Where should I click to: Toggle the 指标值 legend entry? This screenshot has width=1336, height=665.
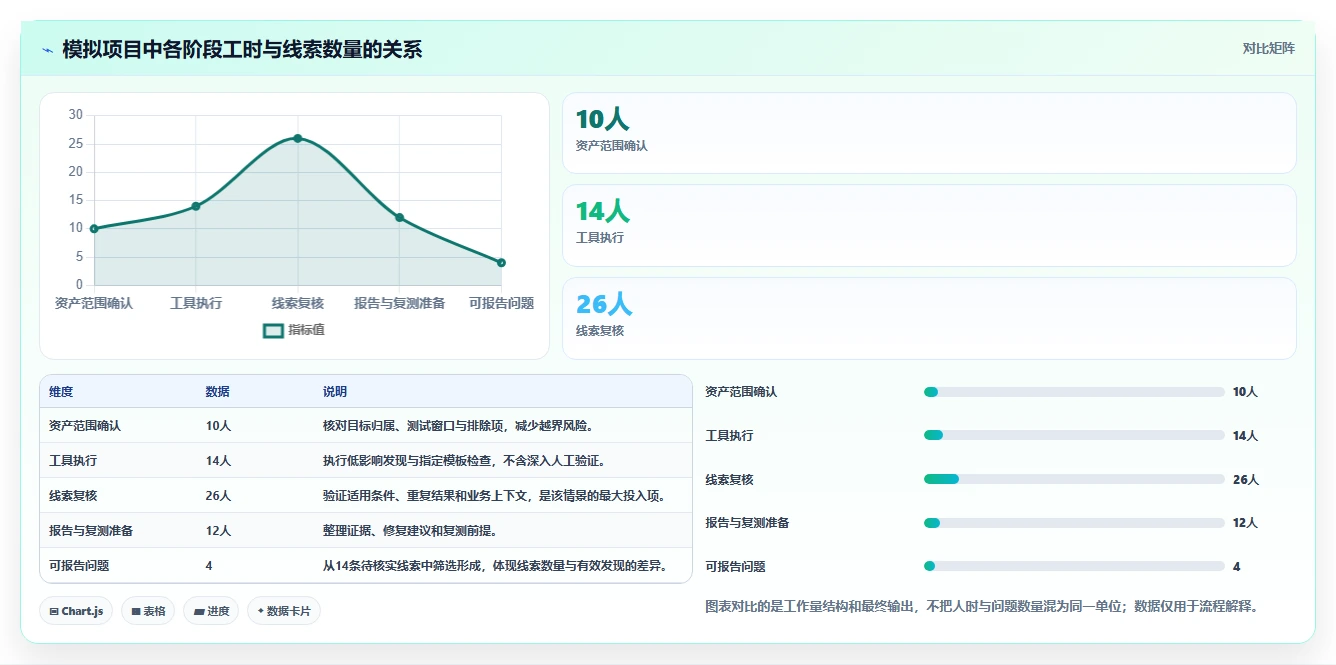pos(294,330)
